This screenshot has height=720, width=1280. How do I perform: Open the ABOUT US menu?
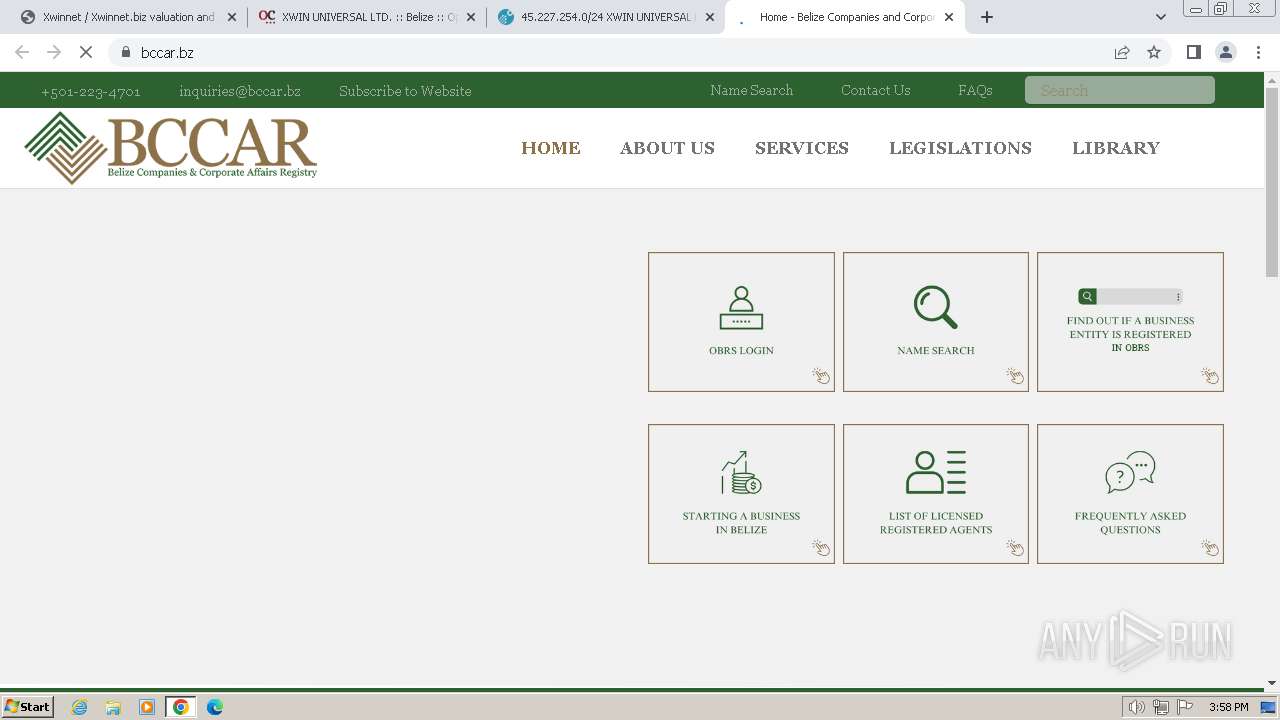(667, 148)
